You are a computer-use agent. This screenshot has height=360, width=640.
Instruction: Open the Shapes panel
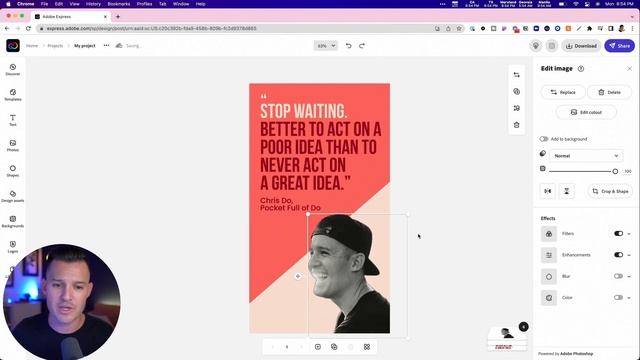pyautogui.click(x=13, y=171)
